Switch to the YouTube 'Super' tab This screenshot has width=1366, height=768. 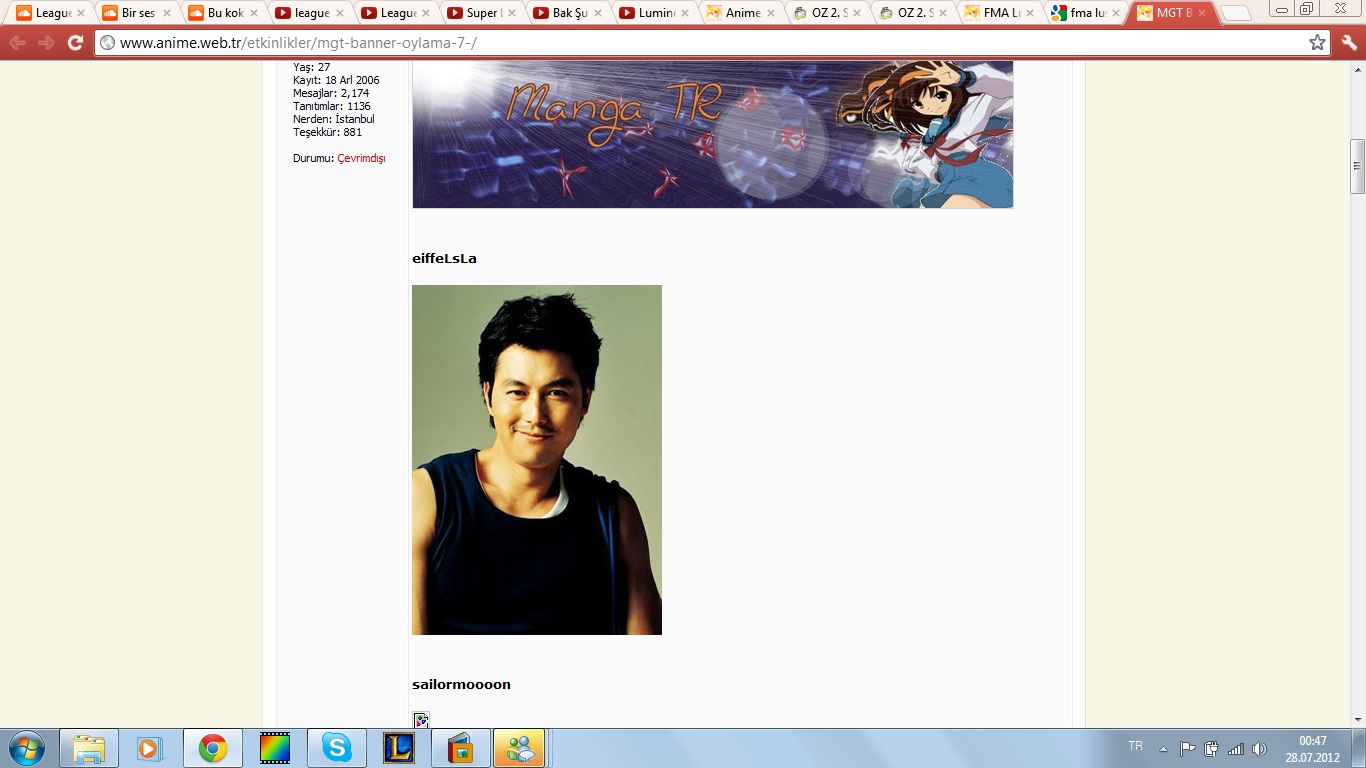(x=483, y=13)
